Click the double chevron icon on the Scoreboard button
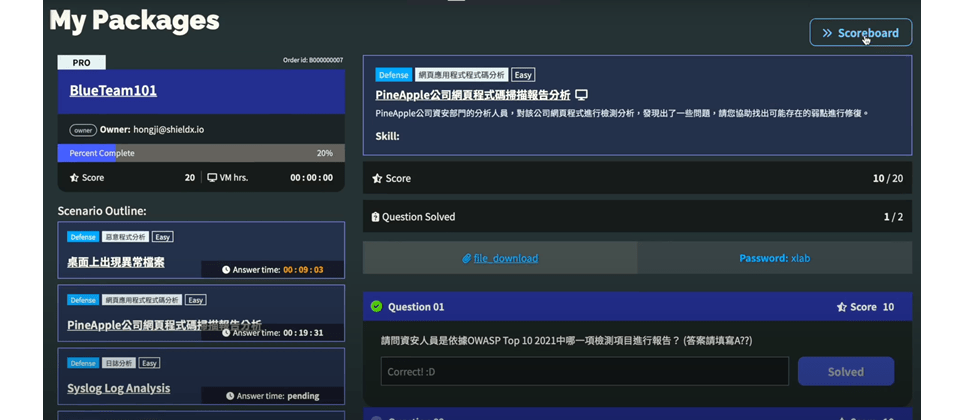The width and height of the screenshot is (960, 420). coord(827,33)
